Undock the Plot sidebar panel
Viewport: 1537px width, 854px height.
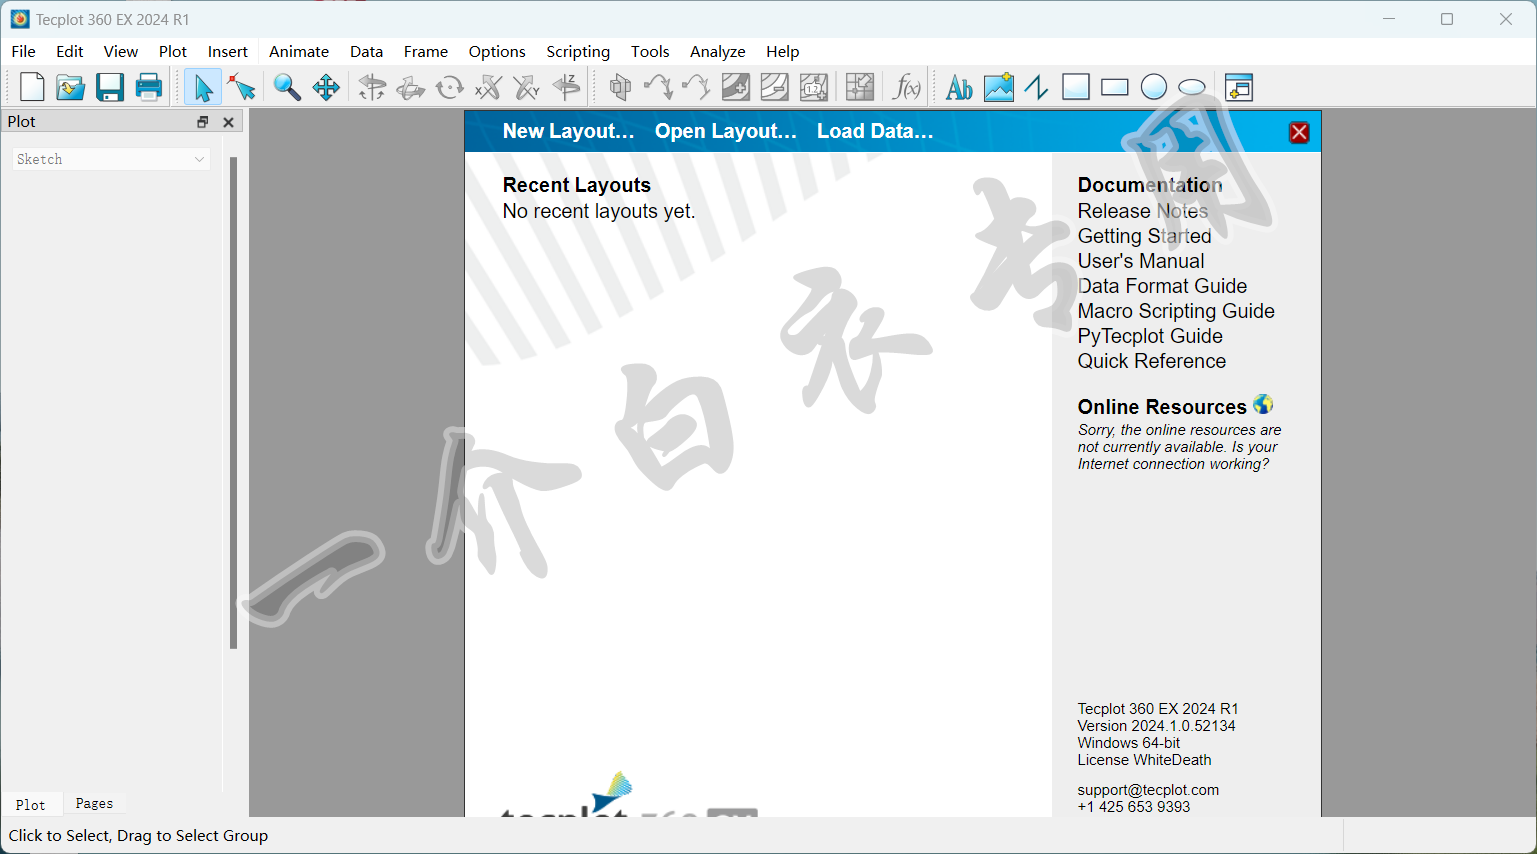pyautogui.click(x=203, y=122)
